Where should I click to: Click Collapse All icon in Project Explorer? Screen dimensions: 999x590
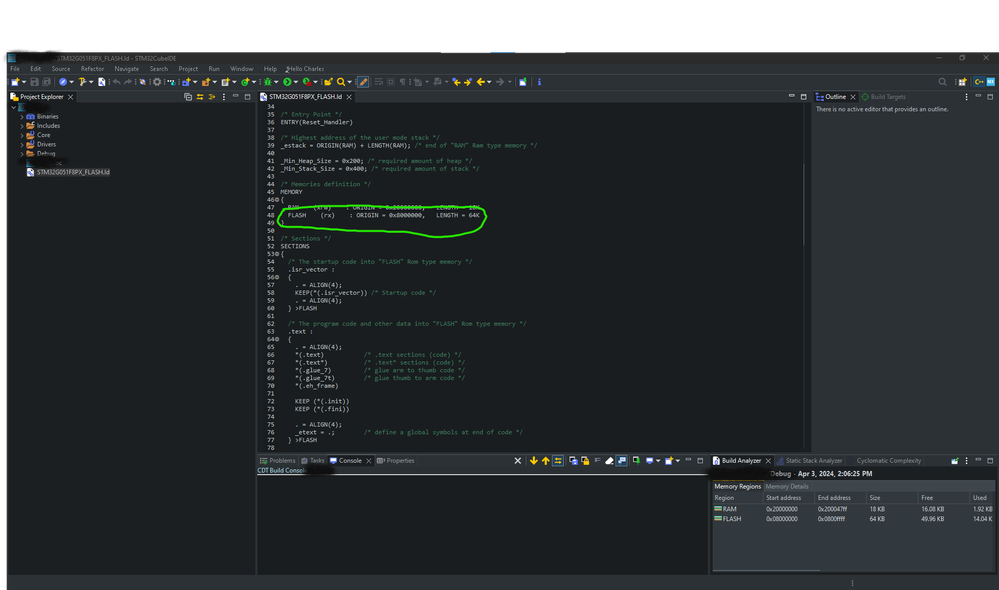[x=188, y=97]
